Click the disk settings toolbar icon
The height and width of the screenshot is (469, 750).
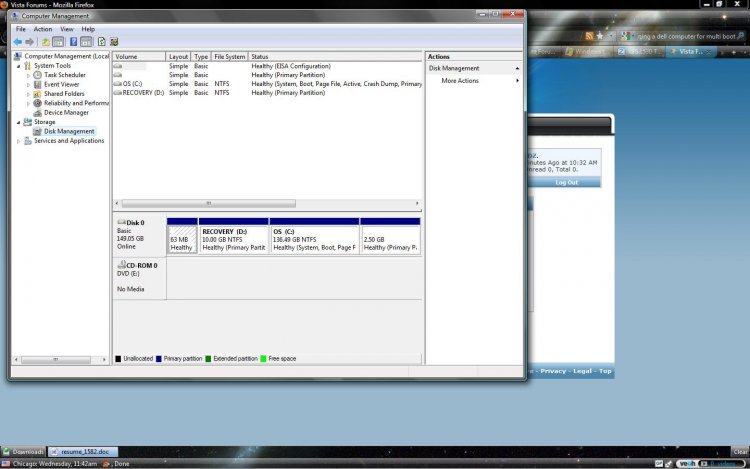coord(114,42)
